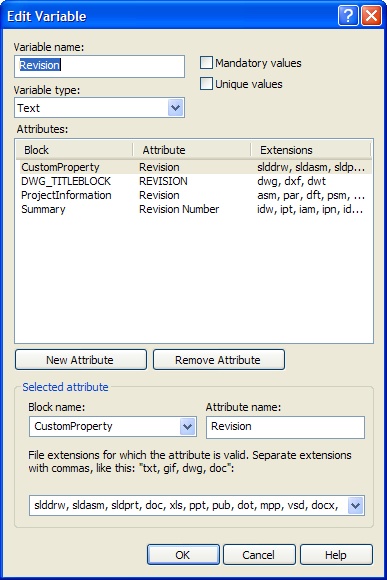
Task: Enable the Unique values checkbox
Action: click(206, 84)
